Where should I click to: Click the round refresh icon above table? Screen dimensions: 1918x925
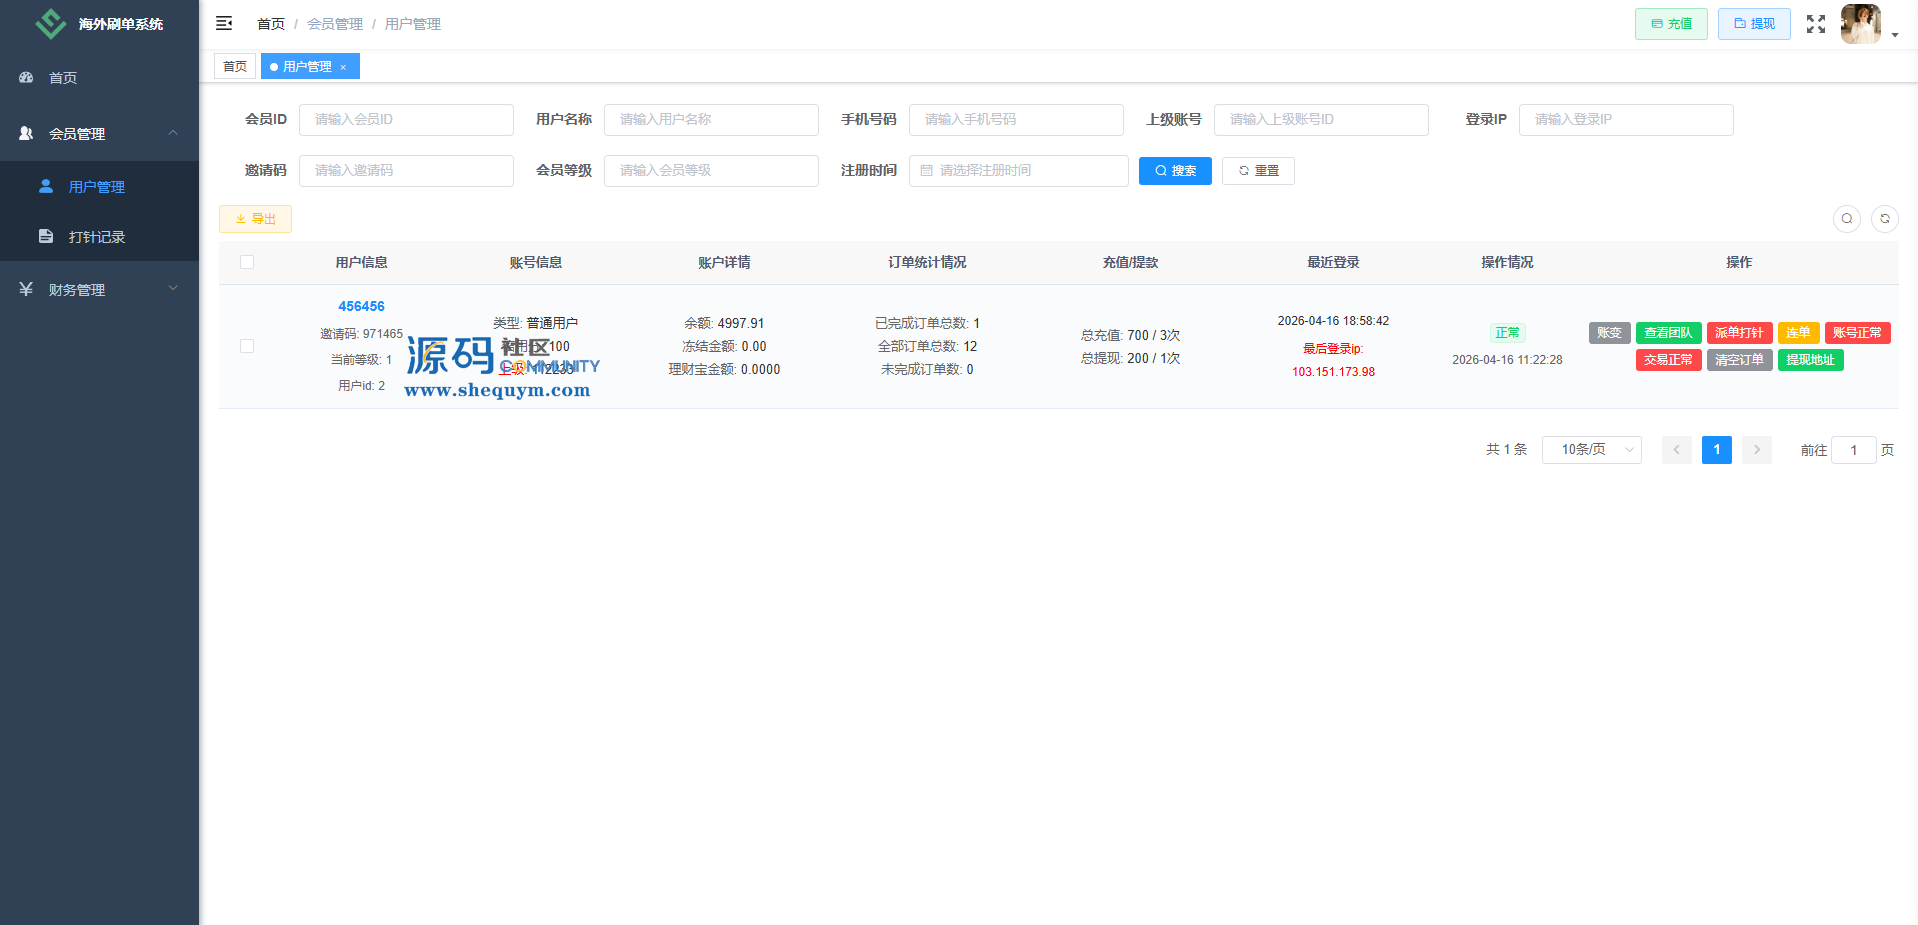1884,219
